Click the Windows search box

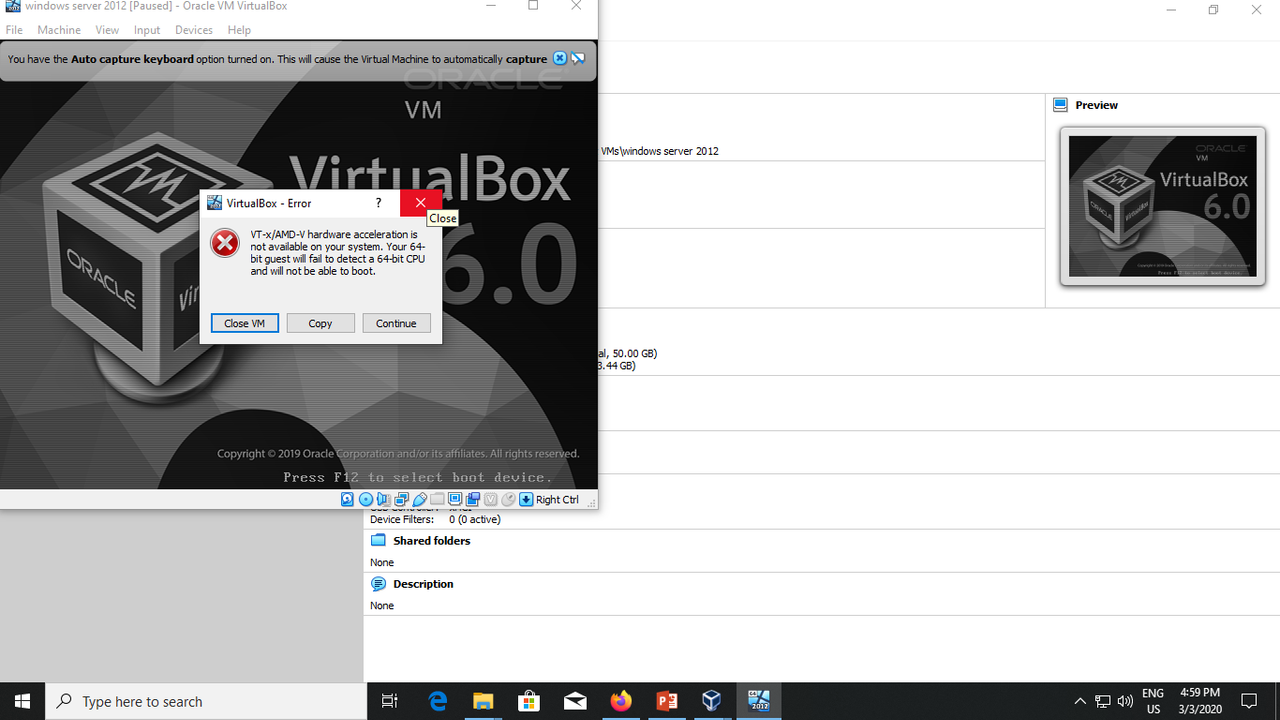point(206,701)
